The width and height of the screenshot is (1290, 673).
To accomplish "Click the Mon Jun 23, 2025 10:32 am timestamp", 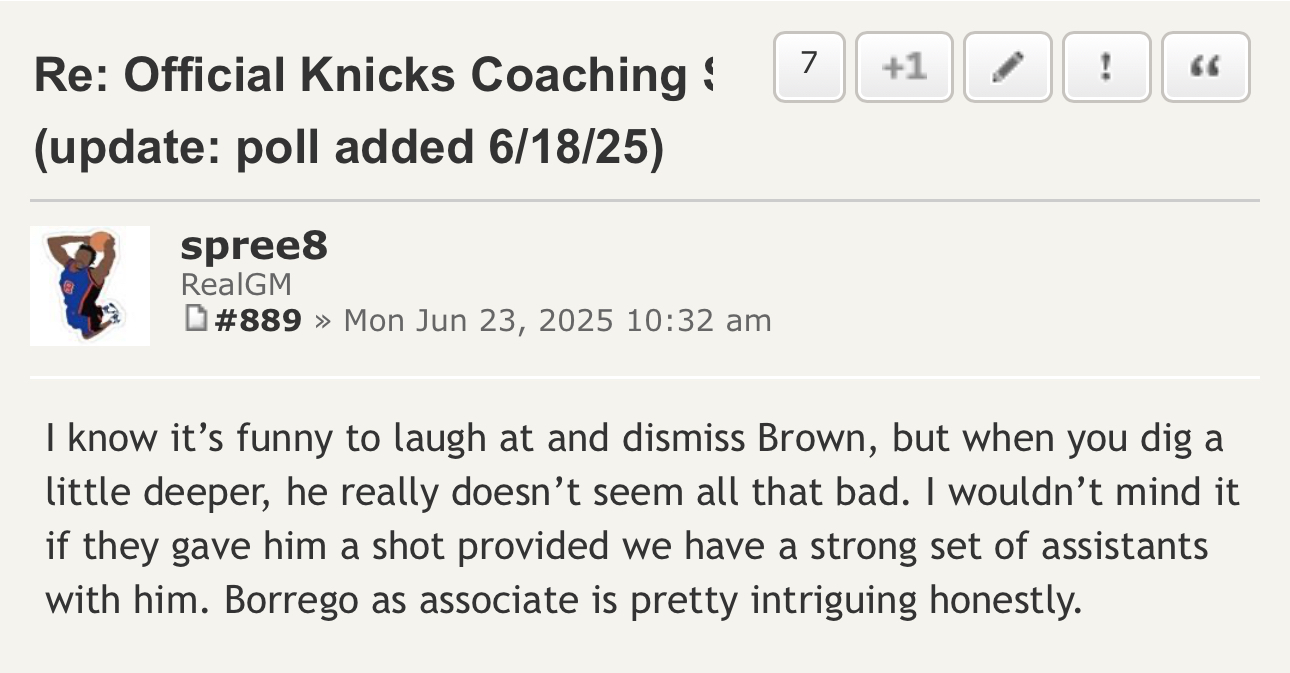I will click(557, 320).
